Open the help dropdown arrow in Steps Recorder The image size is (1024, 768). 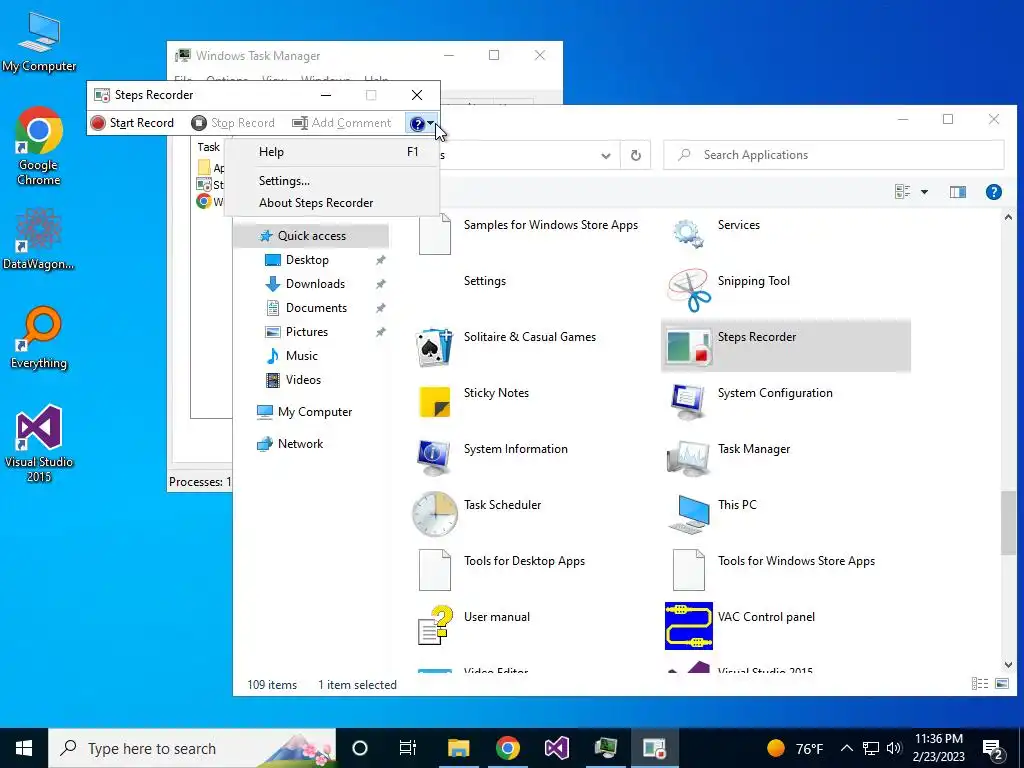tap(430, 122)
